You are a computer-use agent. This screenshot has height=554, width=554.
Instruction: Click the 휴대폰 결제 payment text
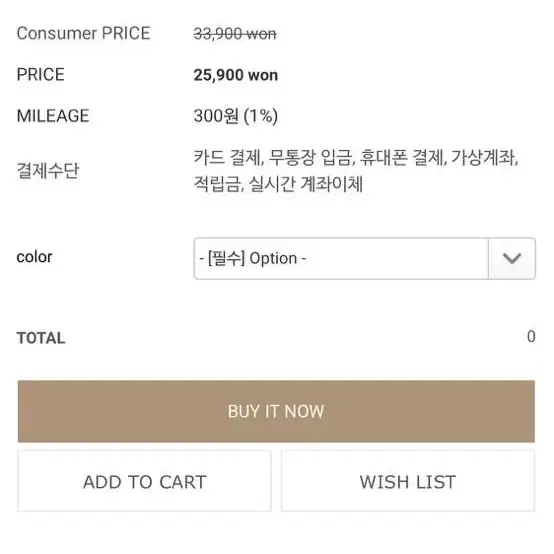pos(401,157)
